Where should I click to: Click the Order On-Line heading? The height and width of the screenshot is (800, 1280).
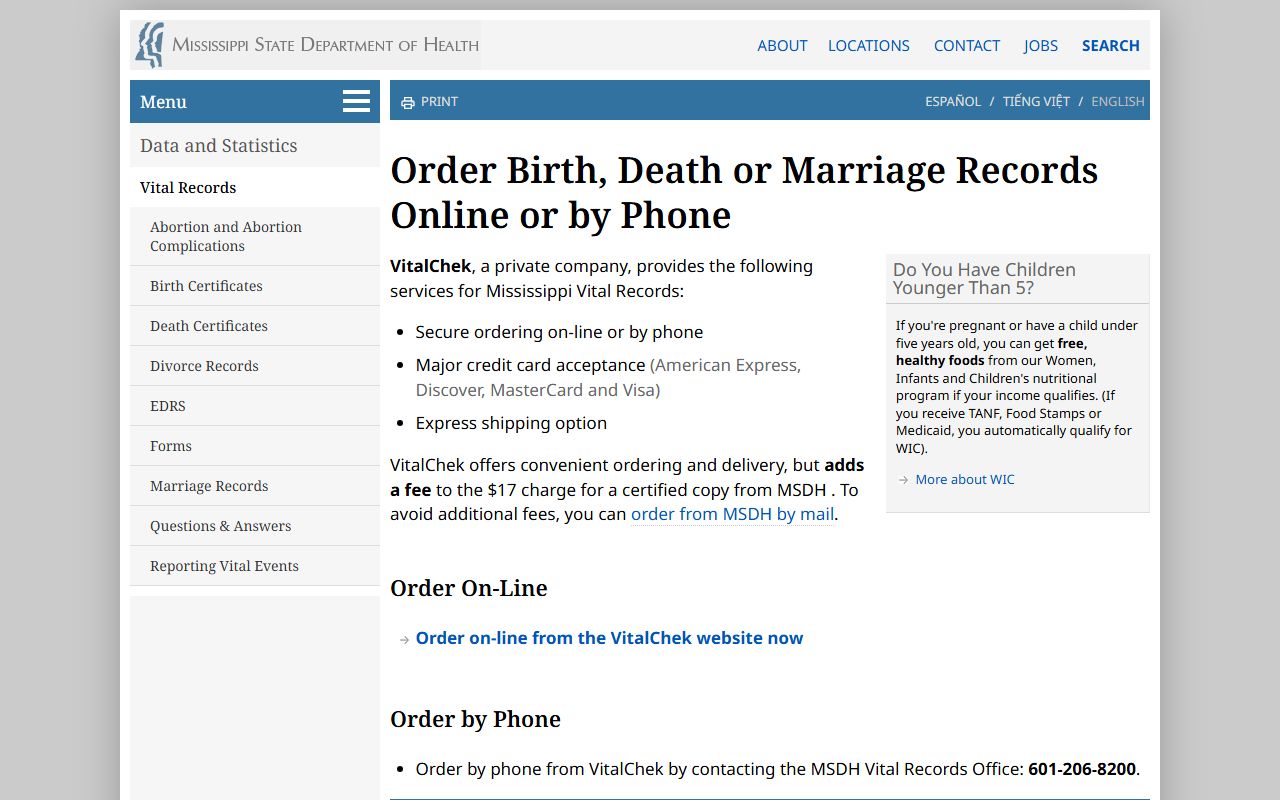[x=469, y=588]
